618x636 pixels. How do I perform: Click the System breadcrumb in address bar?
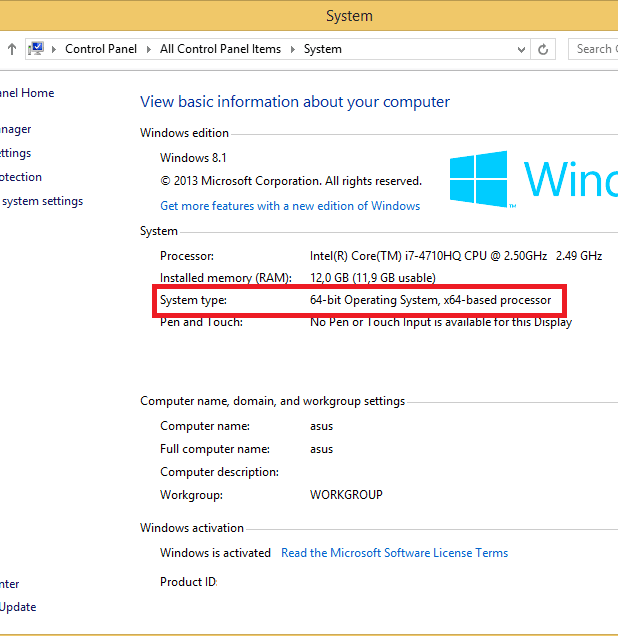(322, 49)
